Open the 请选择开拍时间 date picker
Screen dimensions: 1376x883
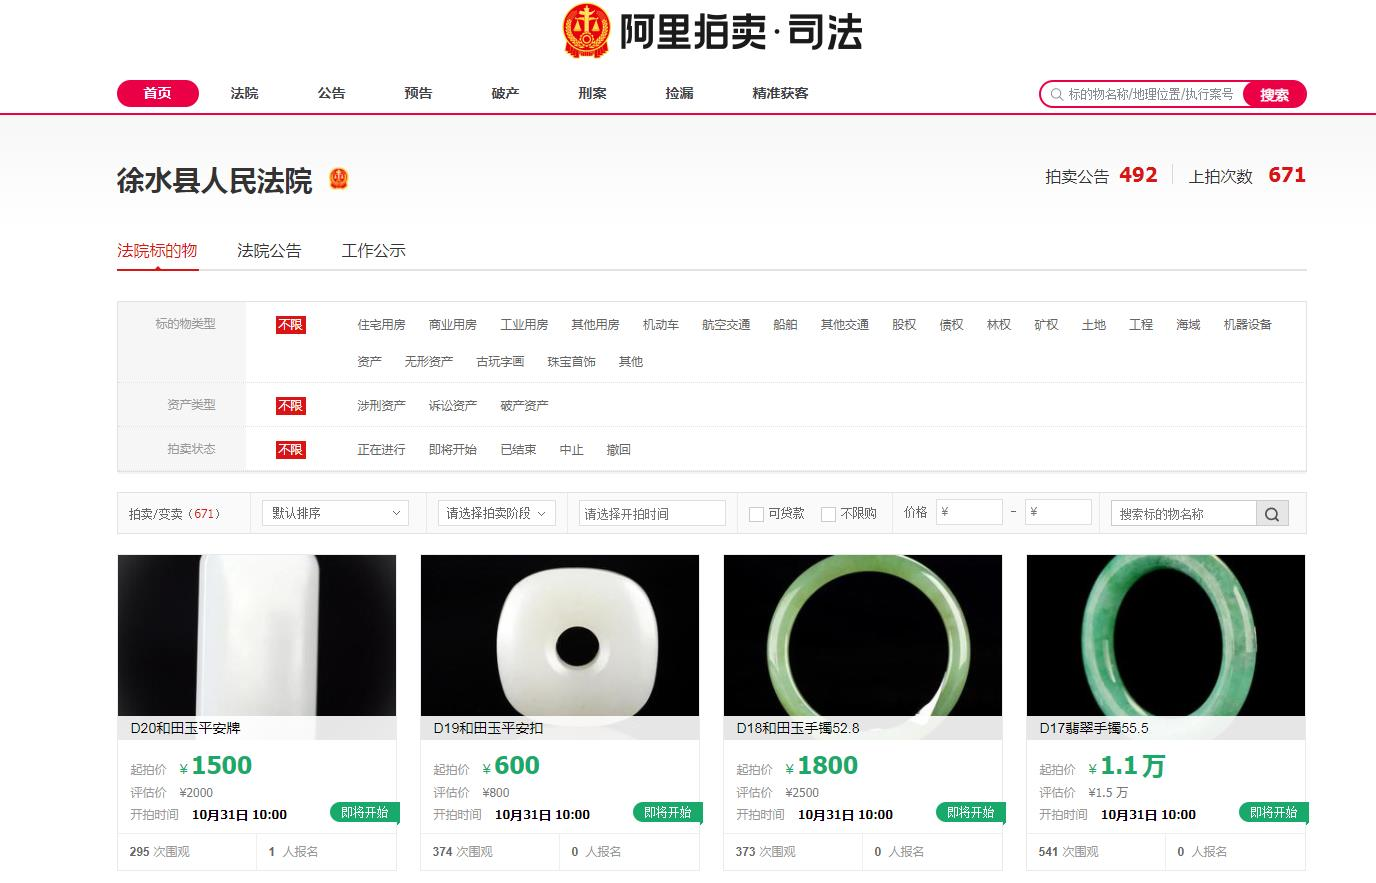click(x=652, y=514)
